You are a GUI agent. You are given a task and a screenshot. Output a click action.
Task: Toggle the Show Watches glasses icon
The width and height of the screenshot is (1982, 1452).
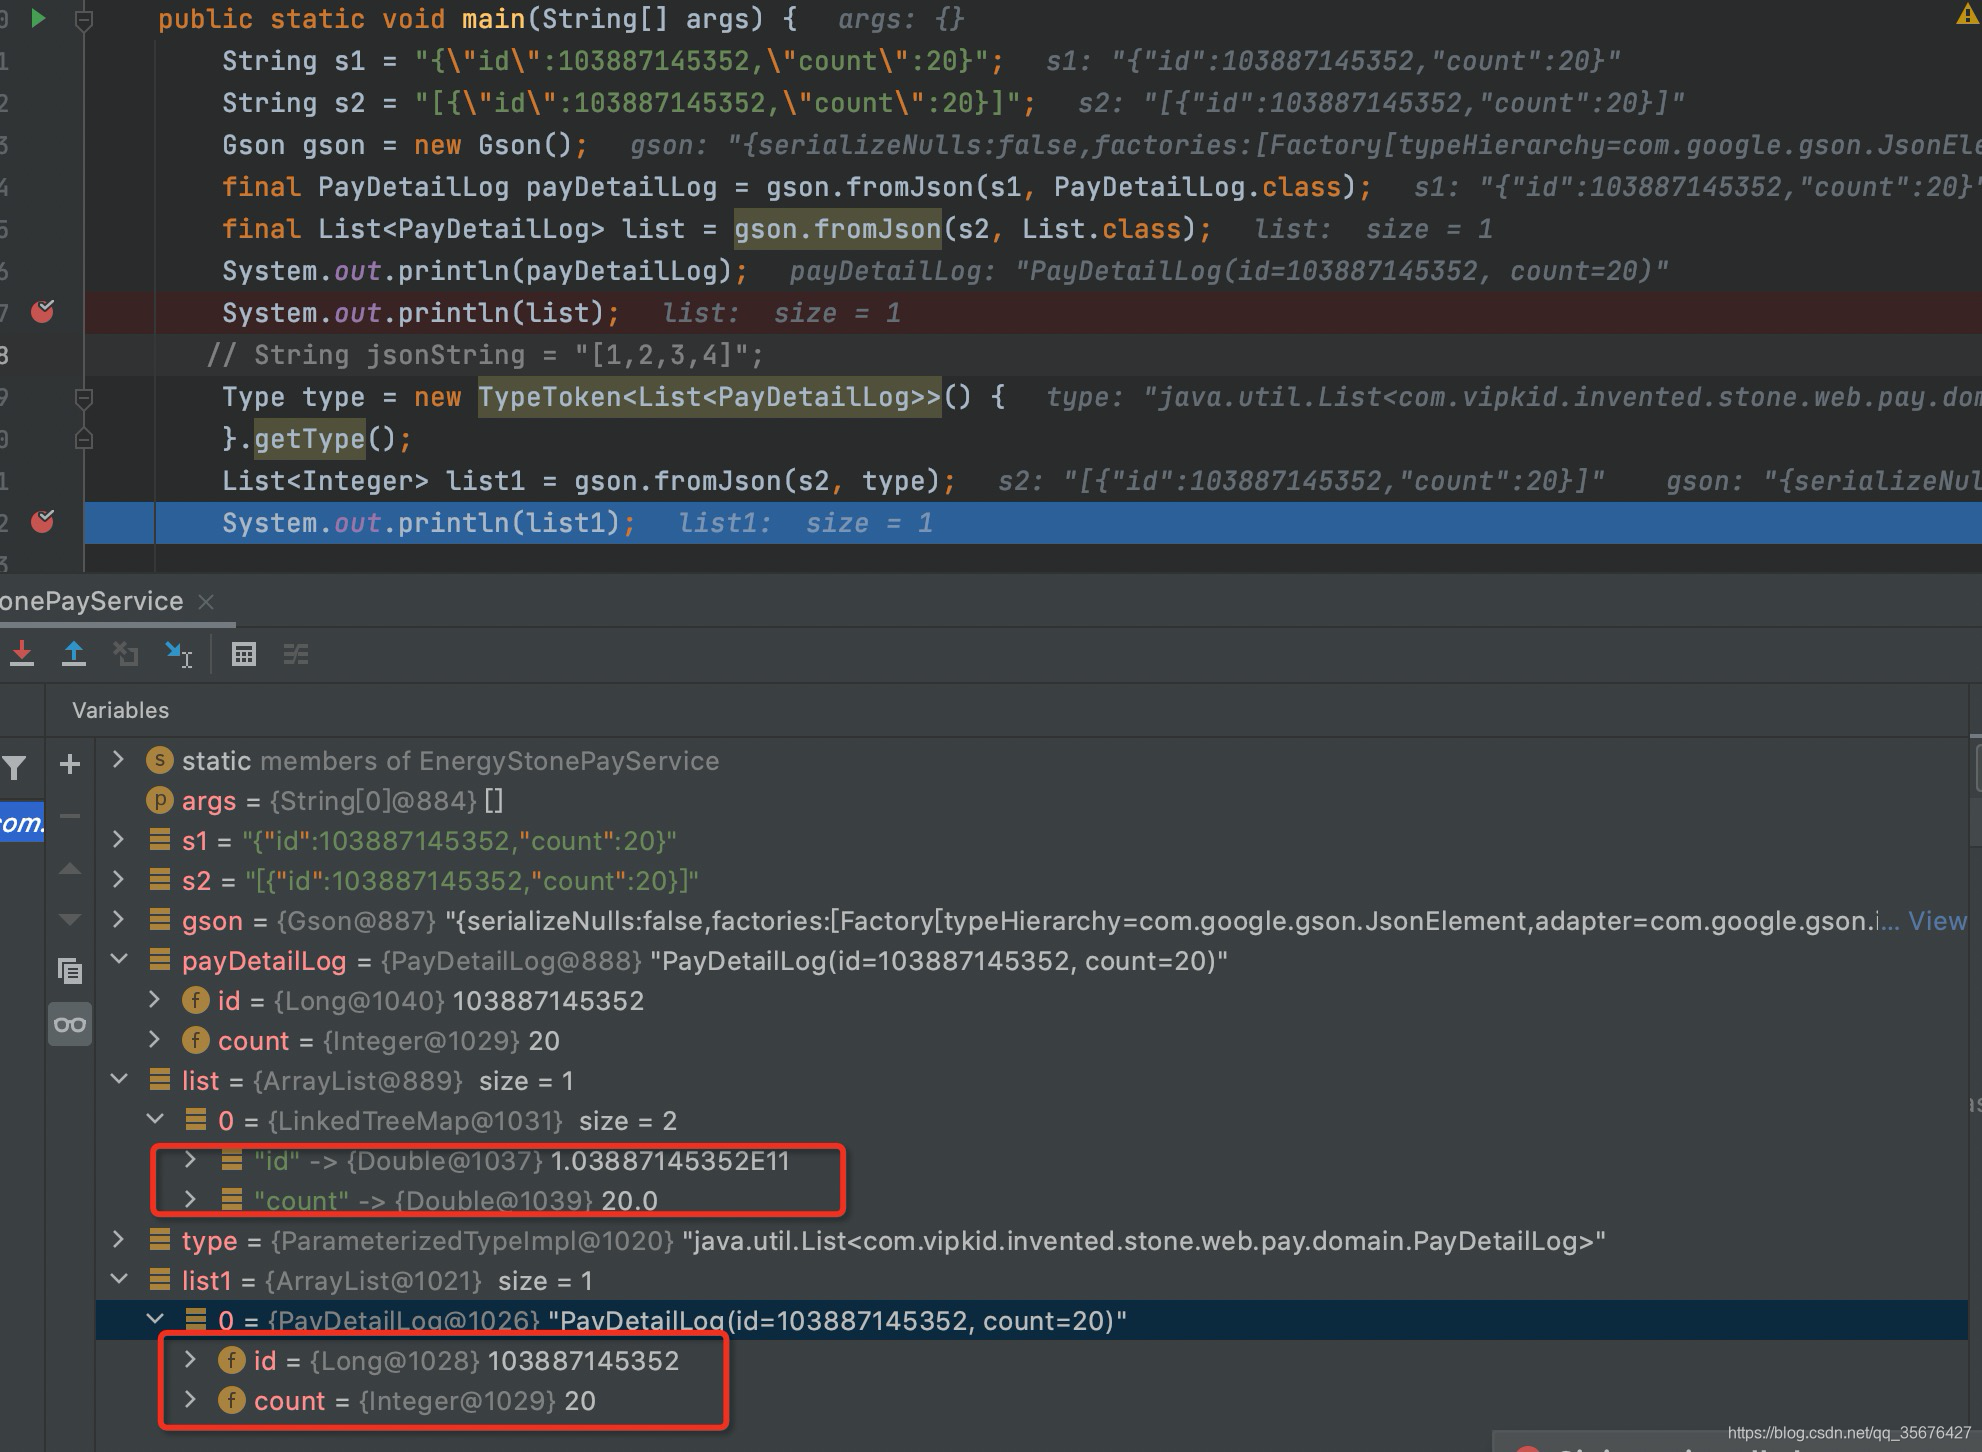point(70,1024)
